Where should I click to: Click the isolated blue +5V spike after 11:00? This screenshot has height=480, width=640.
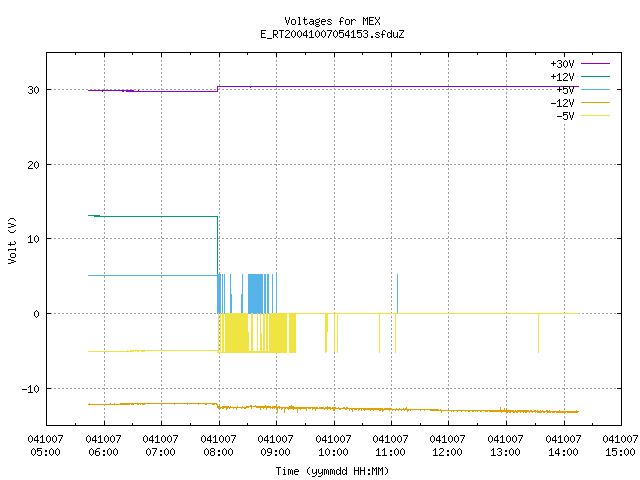(398, 294)
